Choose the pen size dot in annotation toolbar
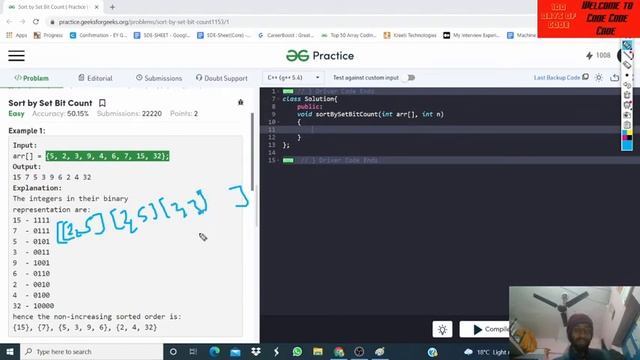 pos(627,75)
